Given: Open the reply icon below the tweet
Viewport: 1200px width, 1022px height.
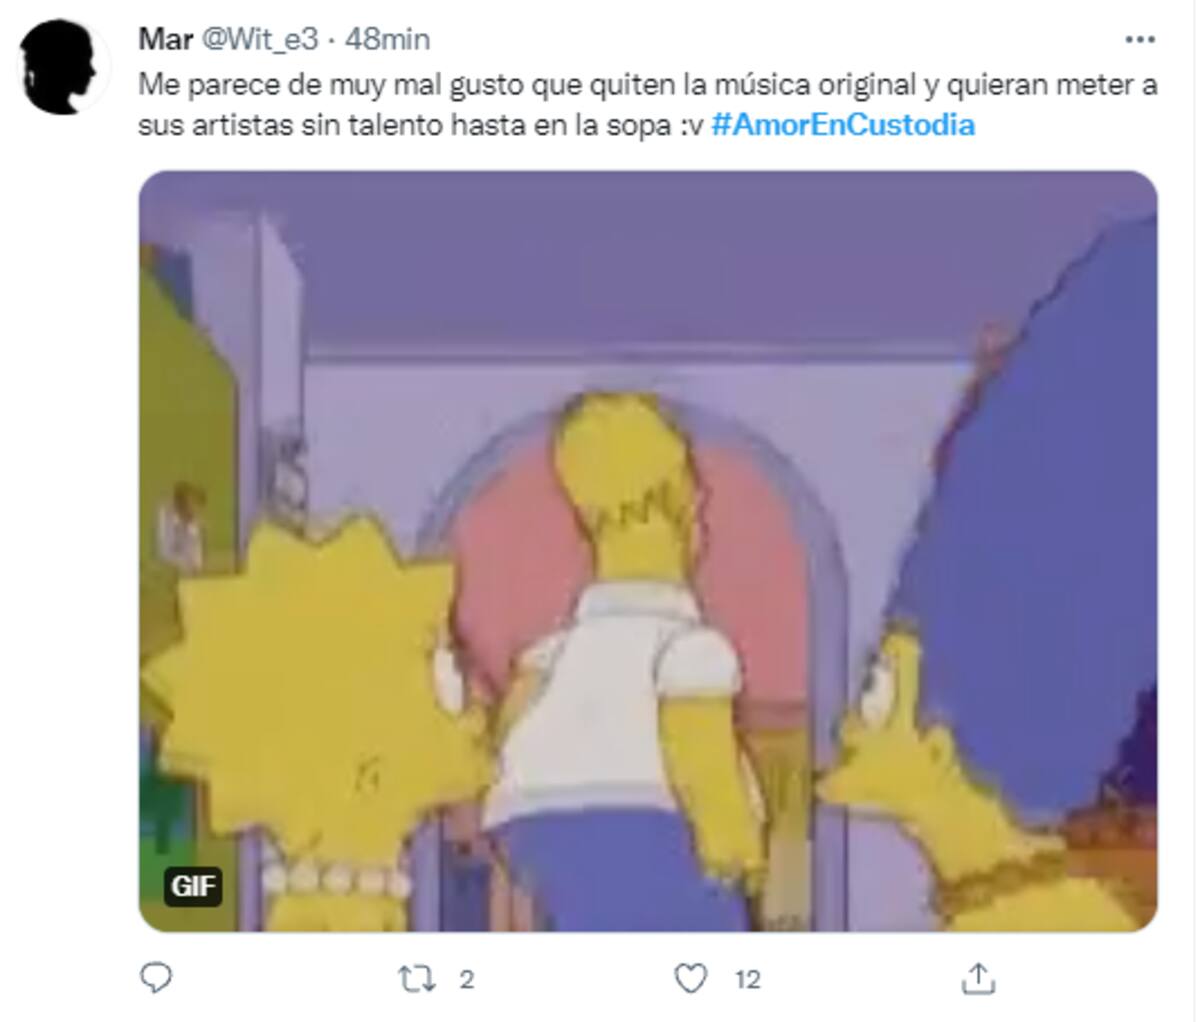Looking at the screenshot, I should point(155,978).
